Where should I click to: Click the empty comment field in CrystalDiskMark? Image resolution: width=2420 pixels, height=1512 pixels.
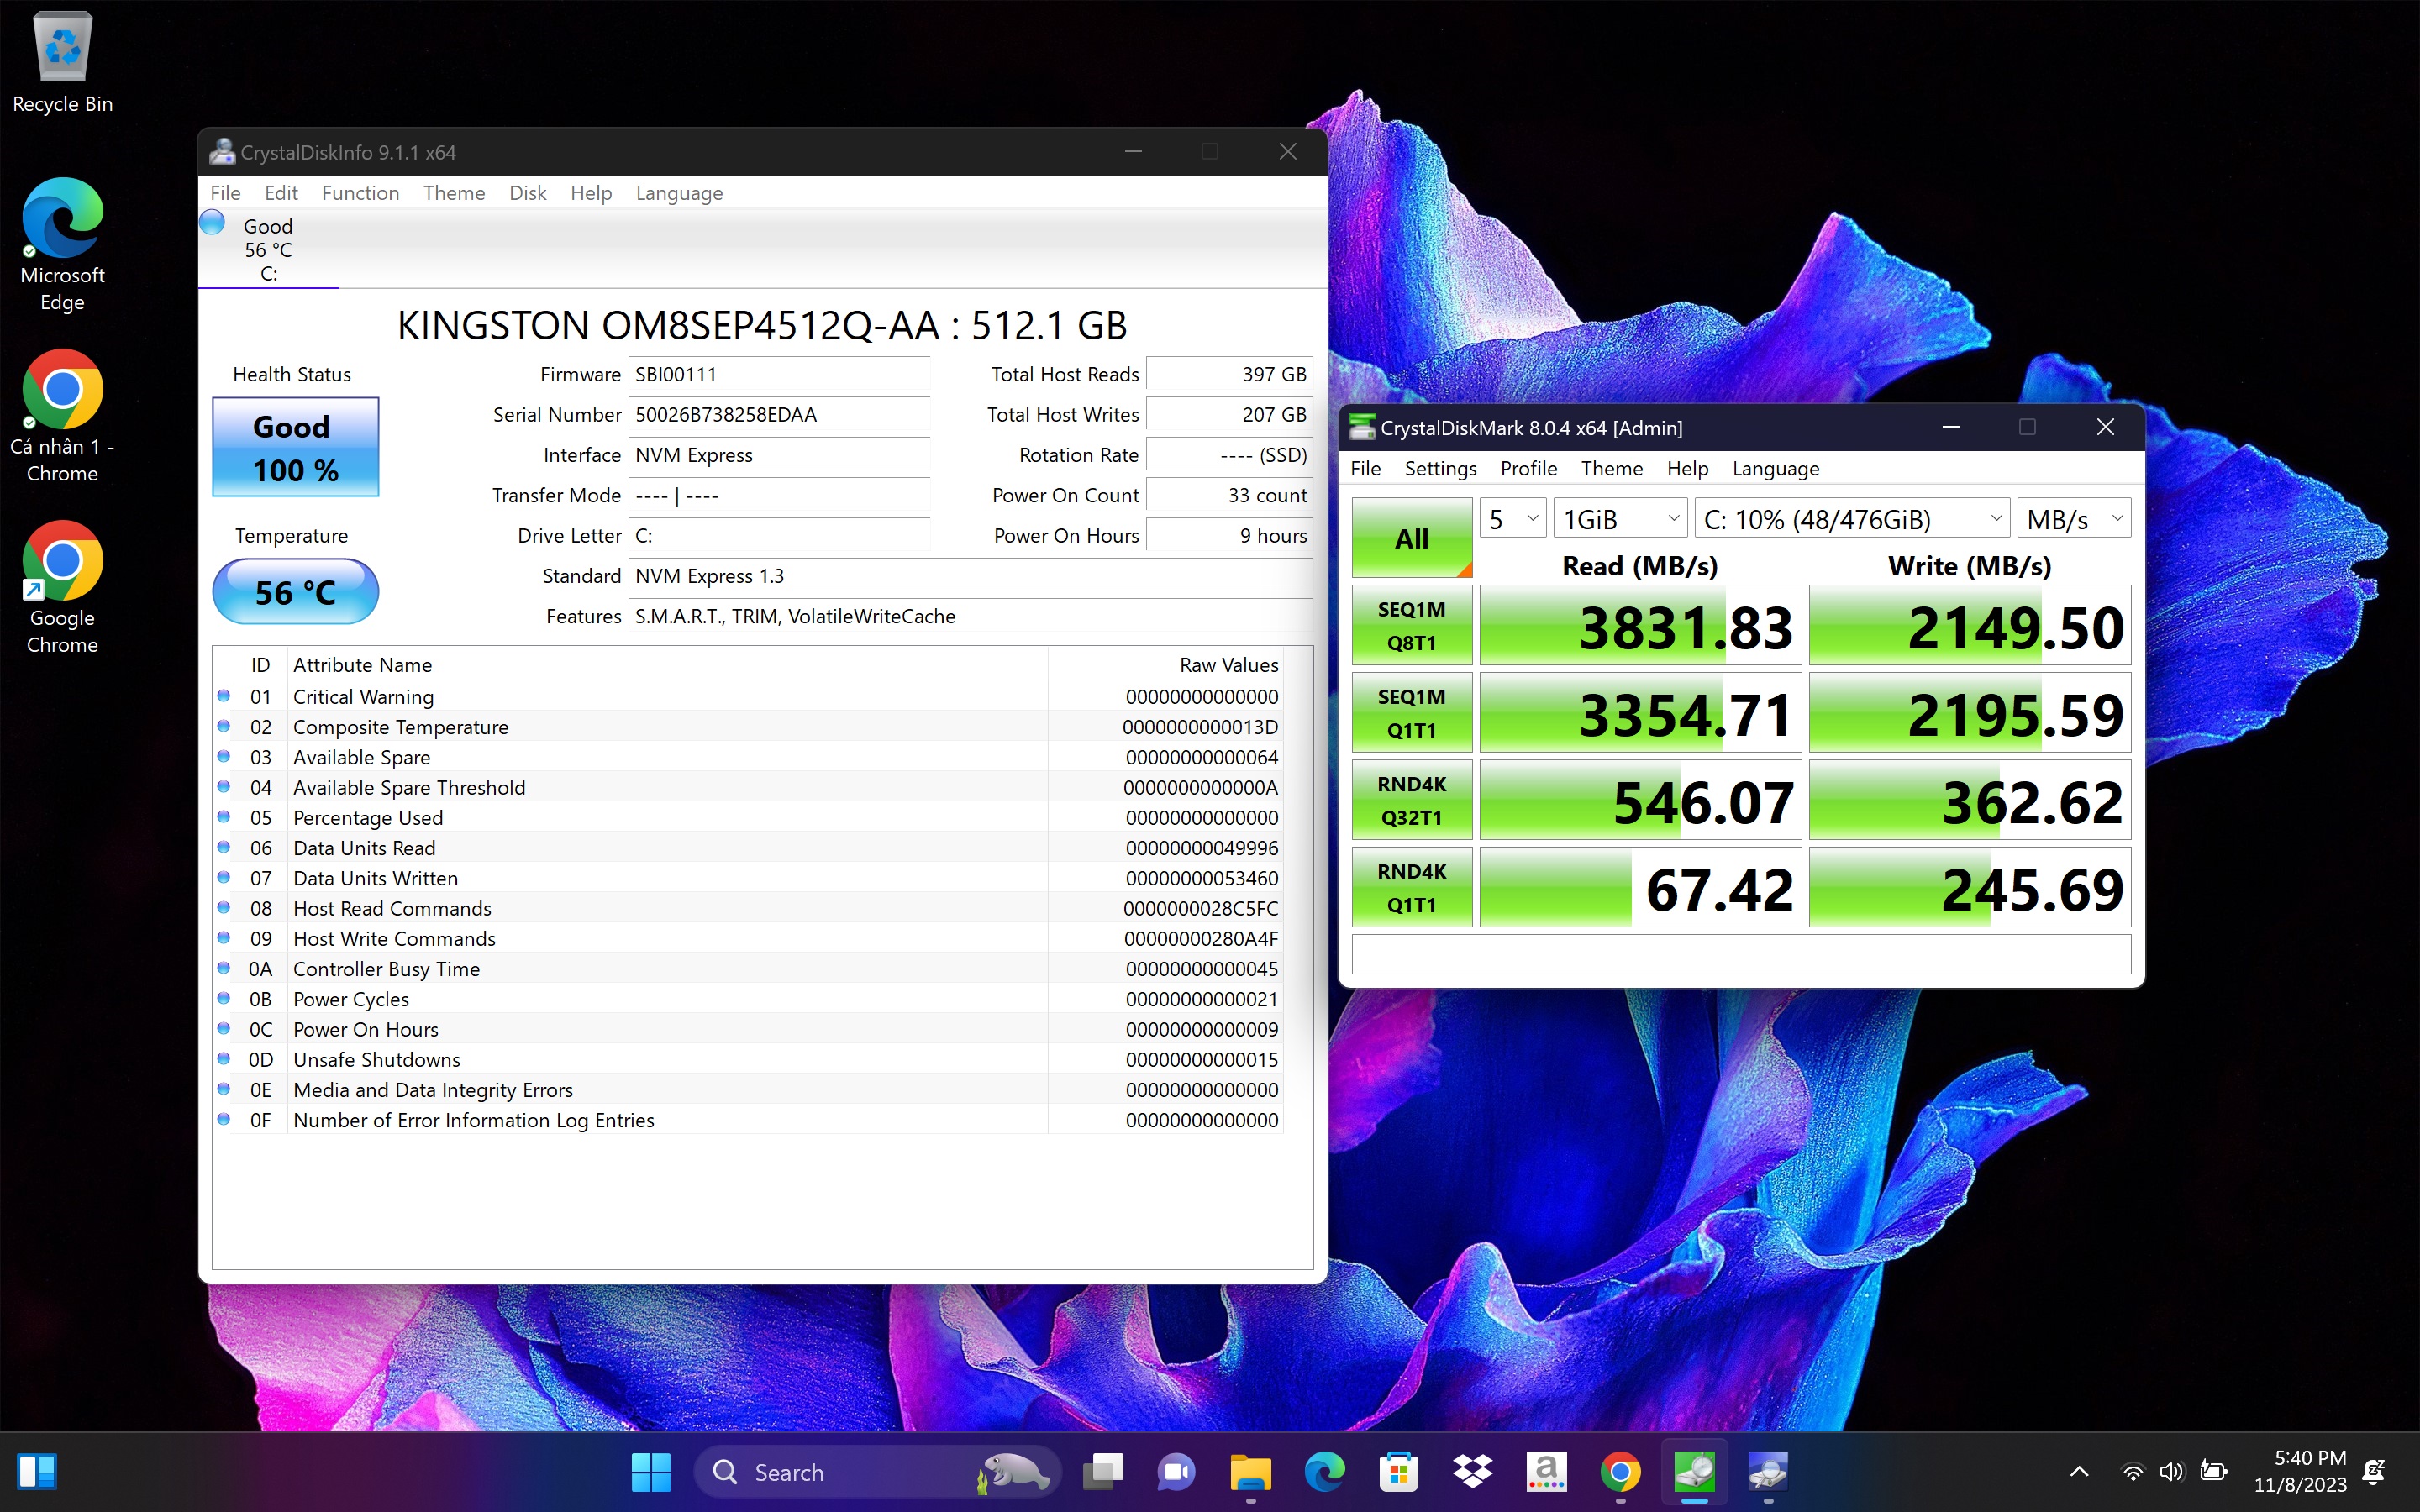click(x=1741, y=954)
